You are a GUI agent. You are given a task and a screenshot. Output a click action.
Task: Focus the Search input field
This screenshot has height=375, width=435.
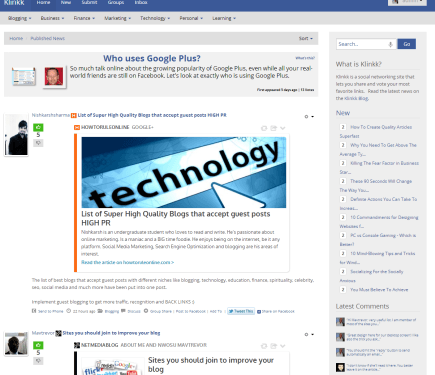[x=362, y=44]
